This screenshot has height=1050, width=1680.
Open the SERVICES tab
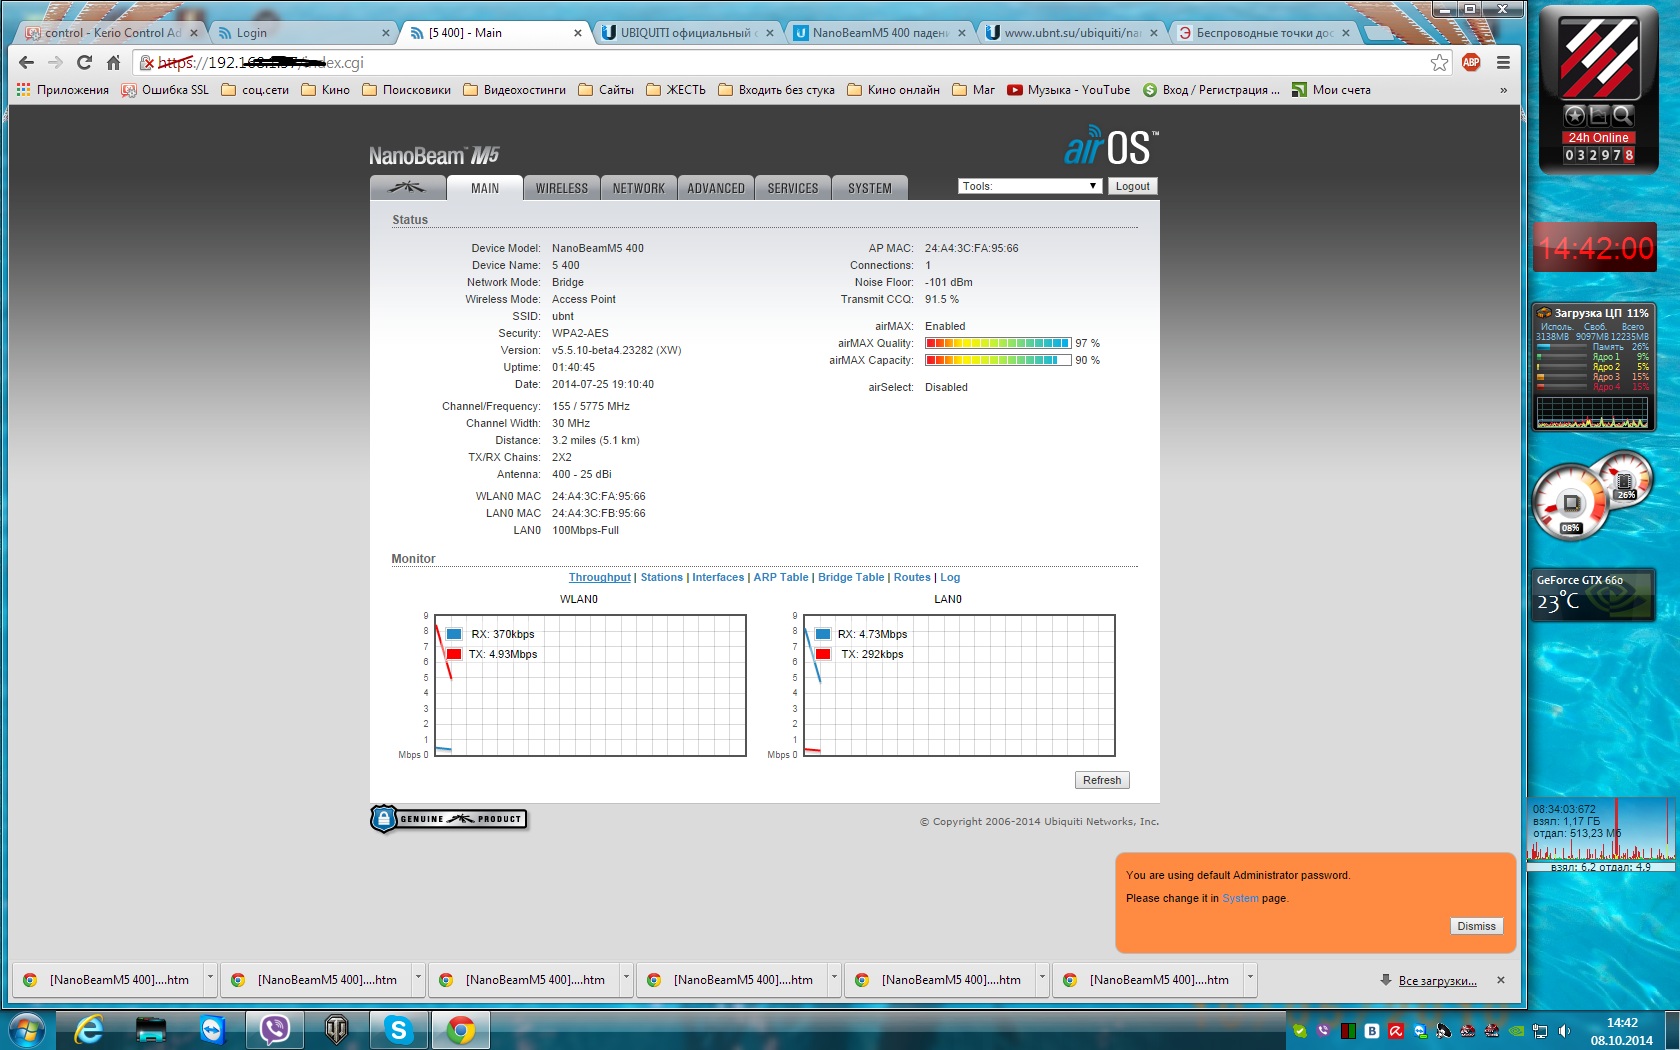point(793,188)
